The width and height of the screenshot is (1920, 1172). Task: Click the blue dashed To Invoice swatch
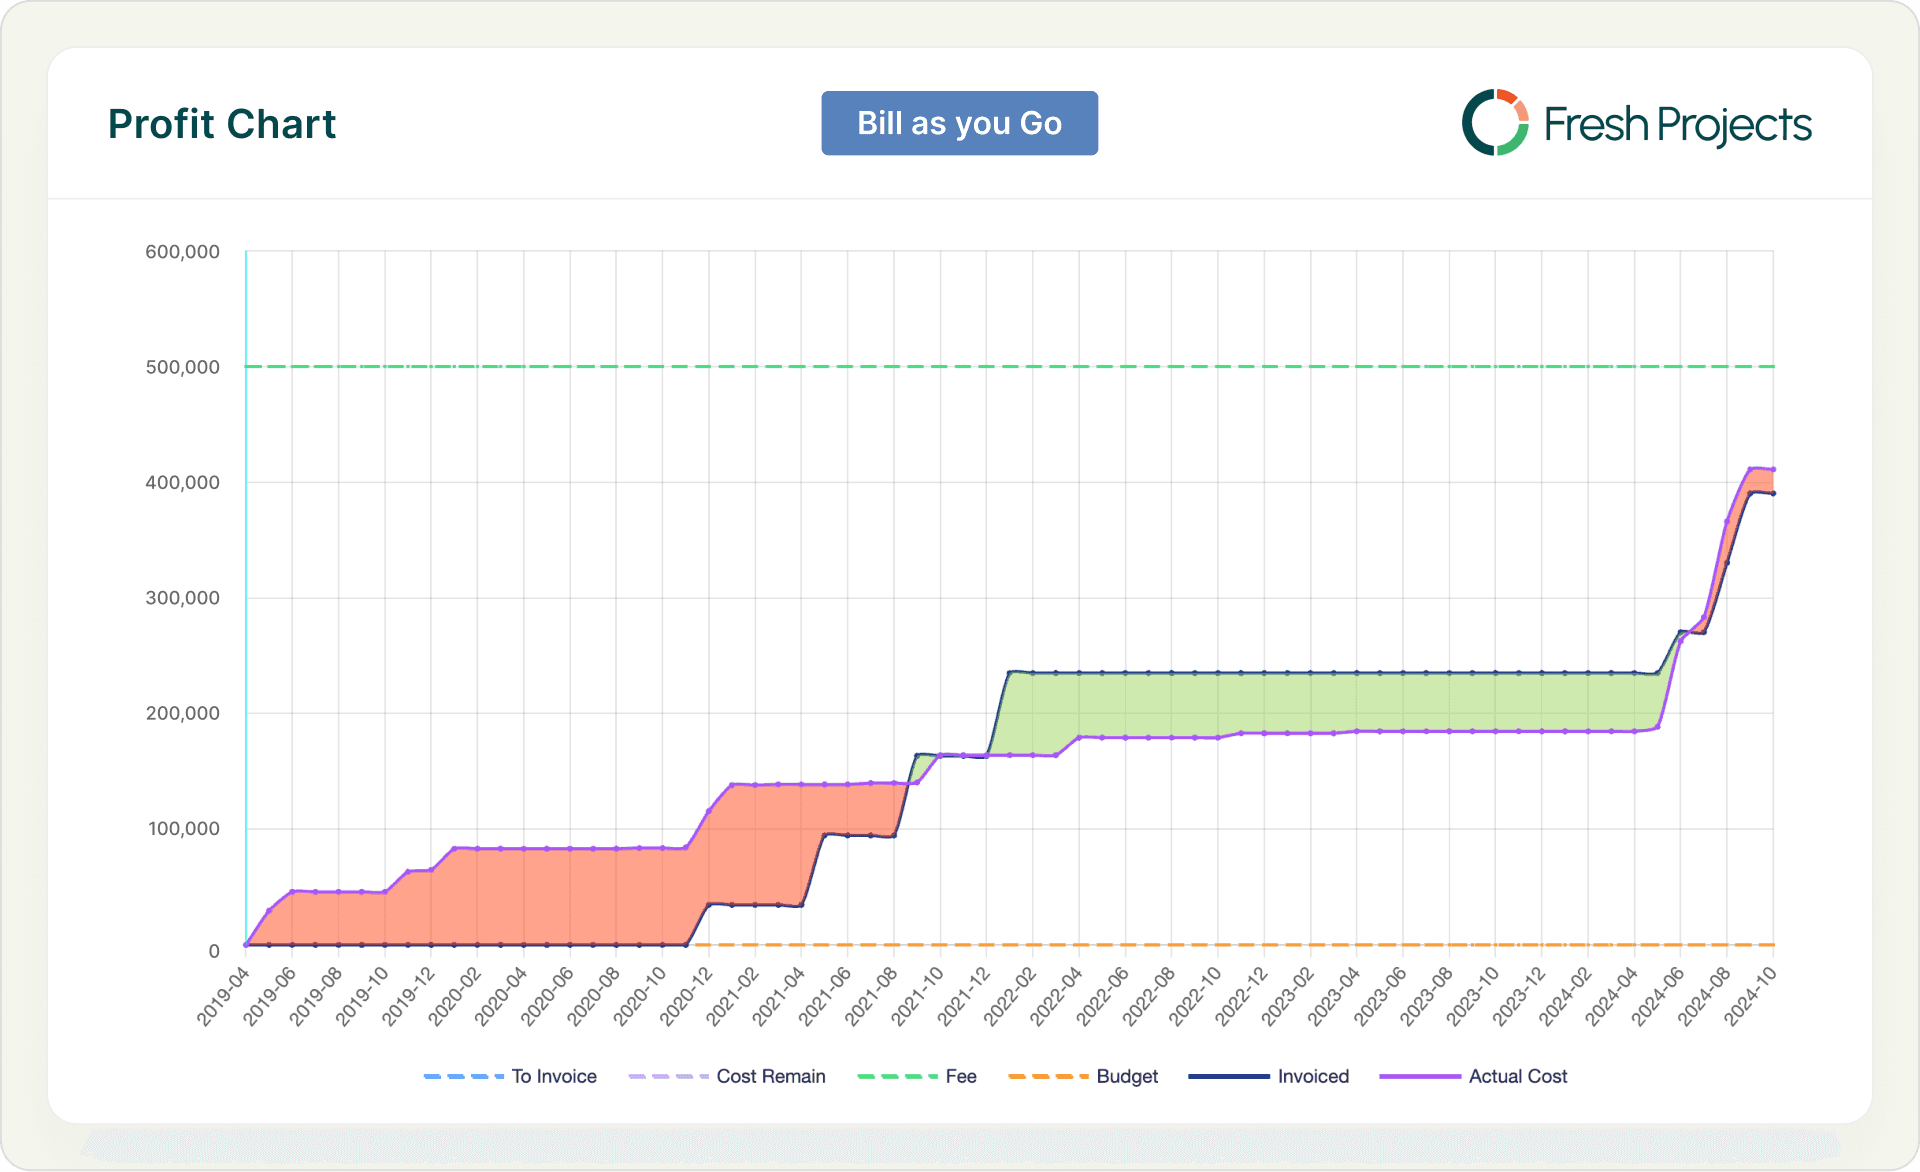[463, 1076]
